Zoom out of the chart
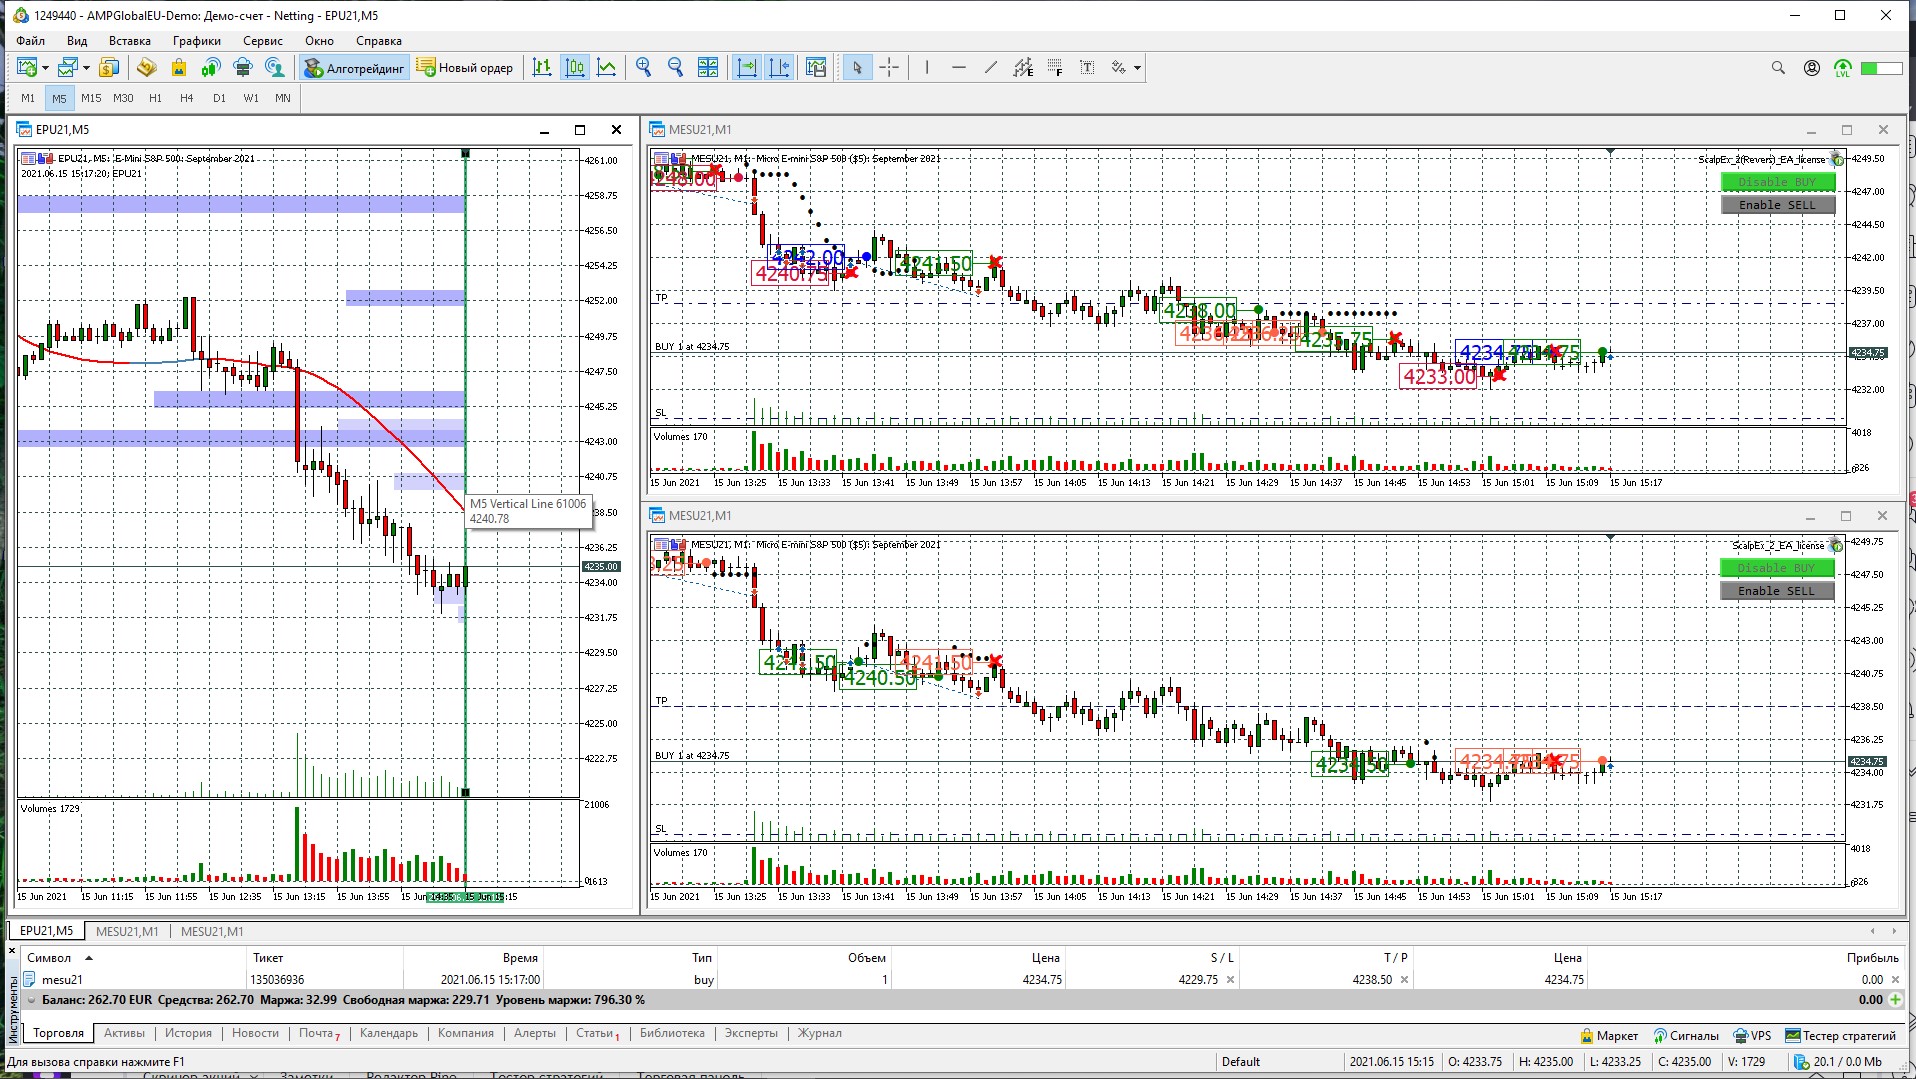Image resolution: width=1916 pixels, height=1079 pixels. (x=675, y=68)
